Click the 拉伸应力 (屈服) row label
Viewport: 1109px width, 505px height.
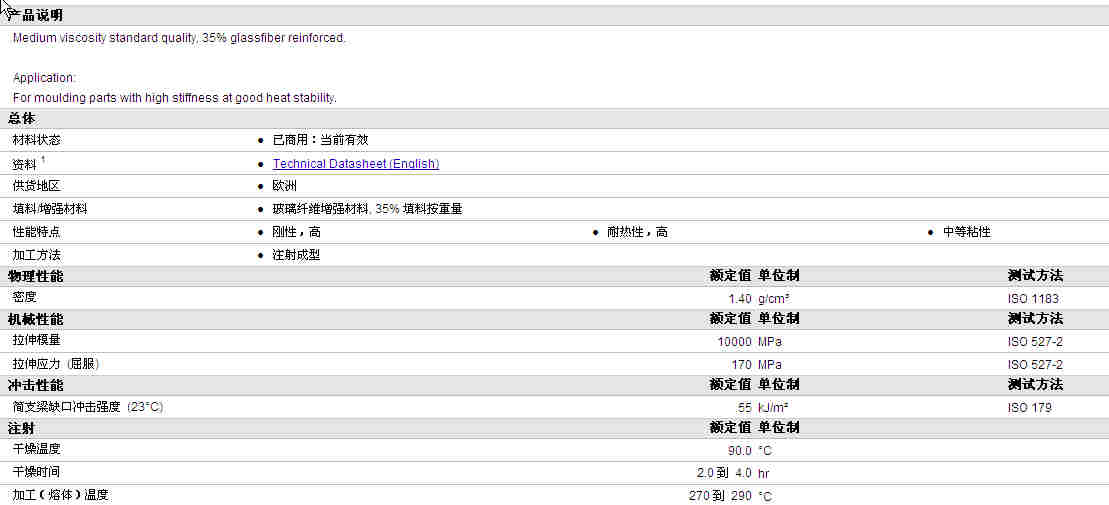(56, 364)
